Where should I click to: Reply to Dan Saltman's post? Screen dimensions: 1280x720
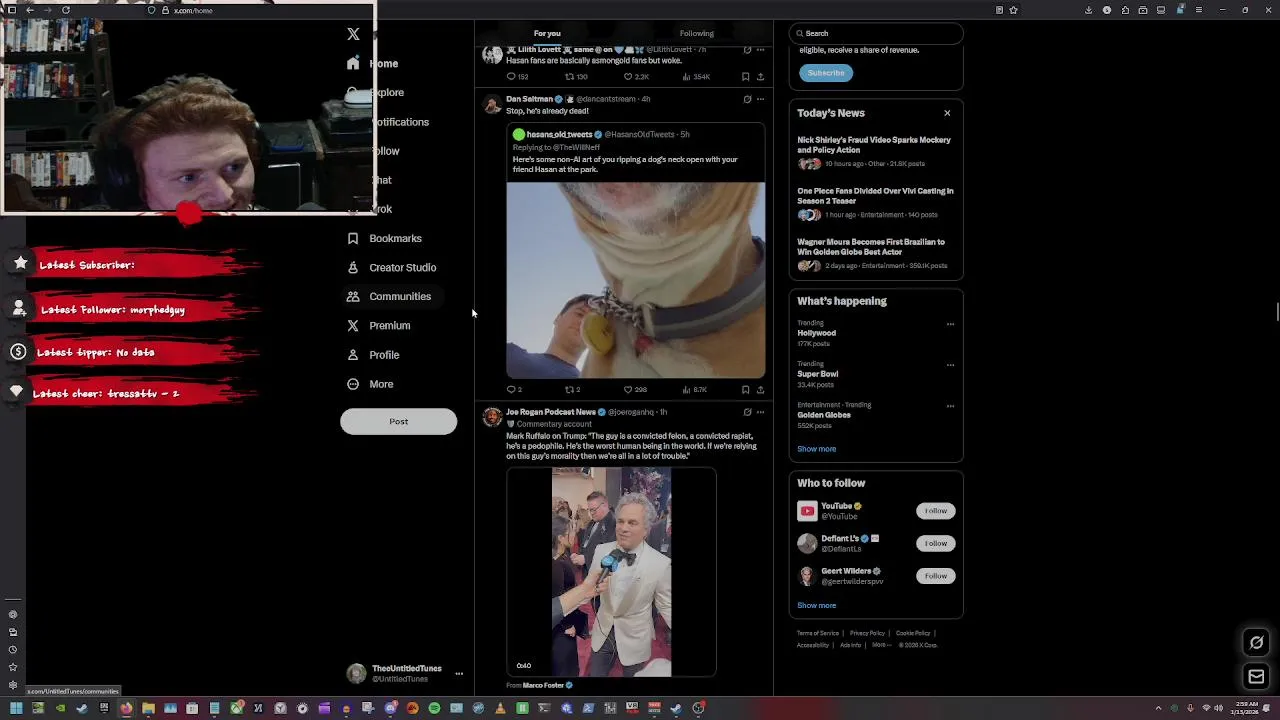click(x=514, y=389)
